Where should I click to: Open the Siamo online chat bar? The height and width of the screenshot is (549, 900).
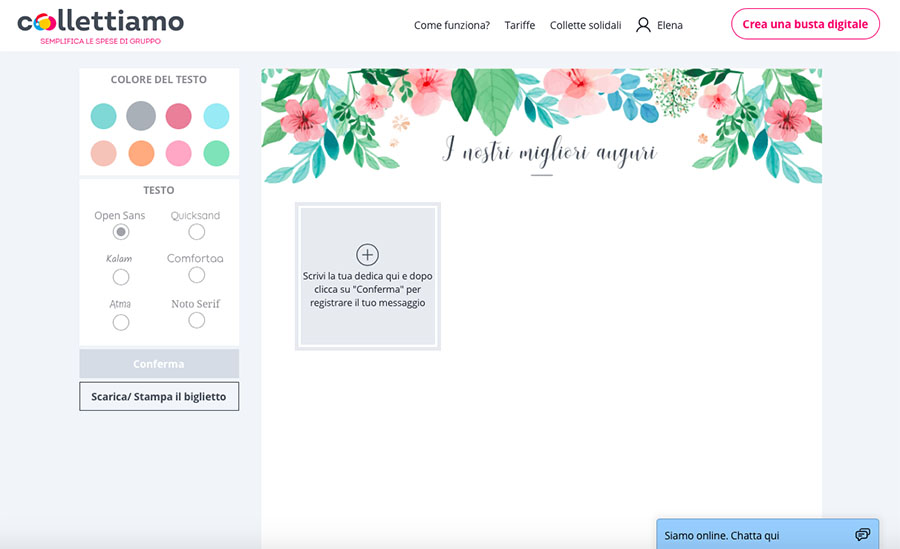[767, 534]
